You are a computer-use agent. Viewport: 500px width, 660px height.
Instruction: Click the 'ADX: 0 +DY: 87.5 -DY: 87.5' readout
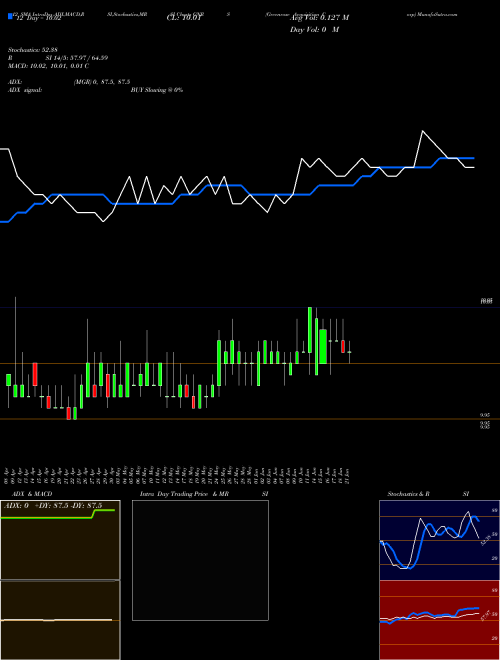(x=53, y=506)
